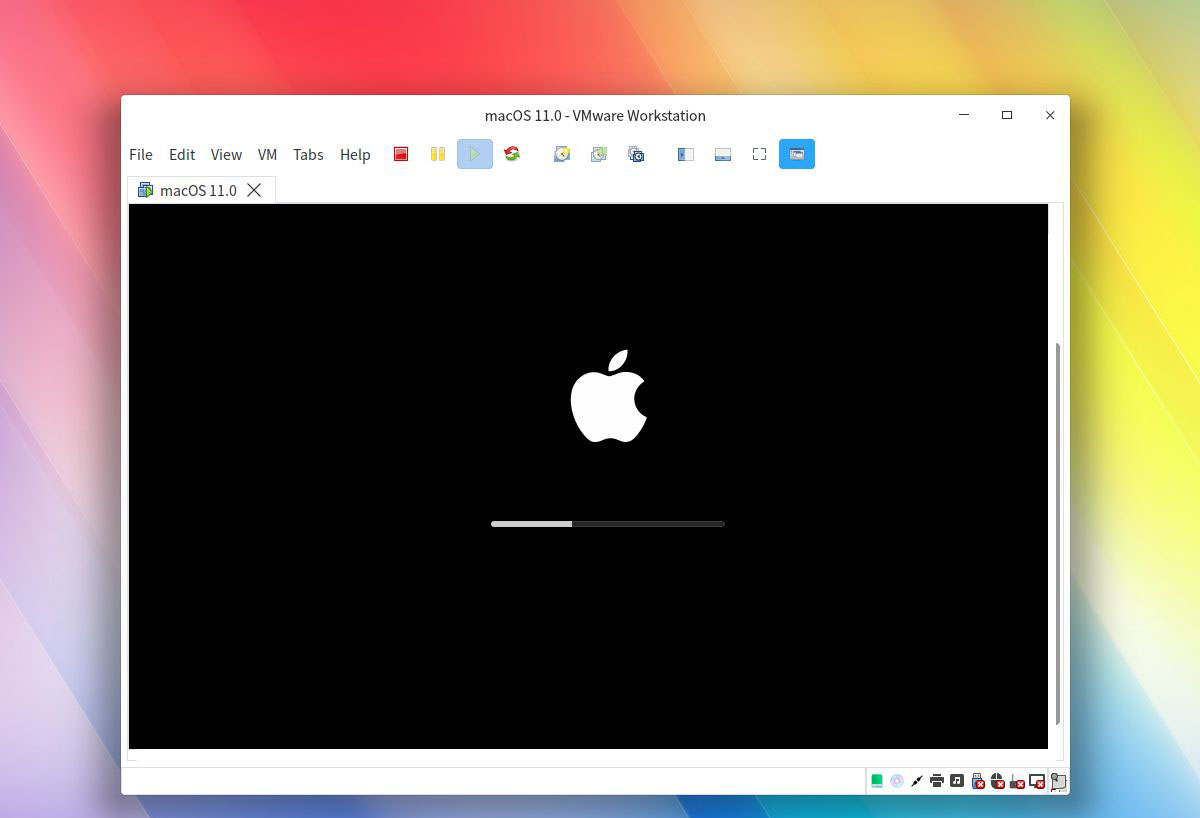Pause the VM with the yellow suspend icon
Image resolution: width=1200 pixels, height=818 pixels.
[437, 154]
